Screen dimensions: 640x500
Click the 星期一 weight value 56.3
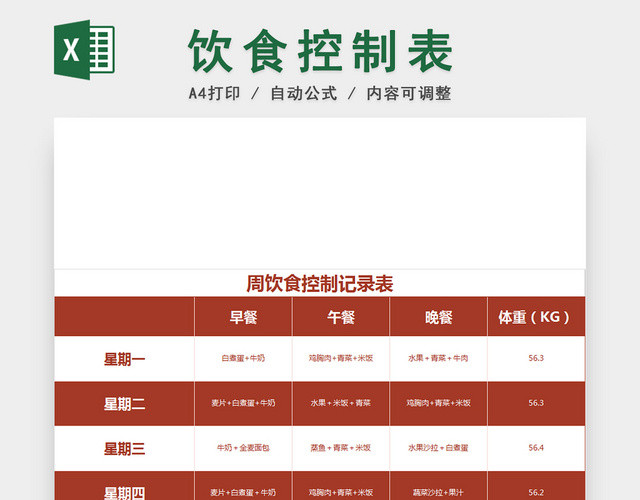tap(536, 358)
